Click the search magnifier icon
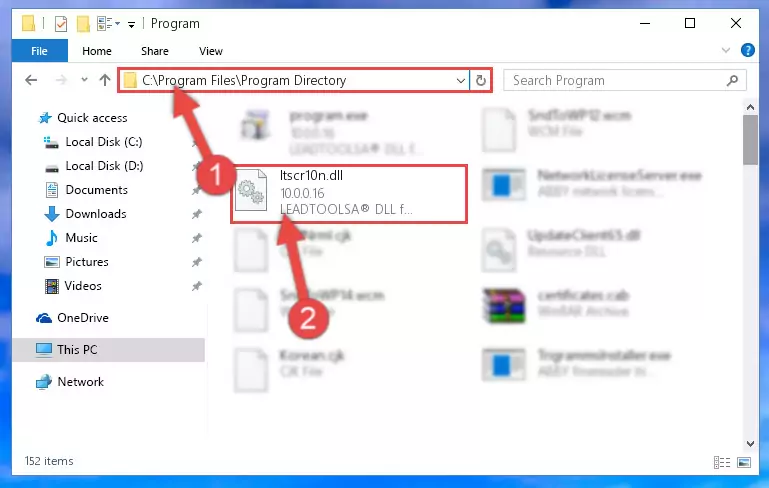This screenshot has width=769, height=488. click(x=732, y=80)
